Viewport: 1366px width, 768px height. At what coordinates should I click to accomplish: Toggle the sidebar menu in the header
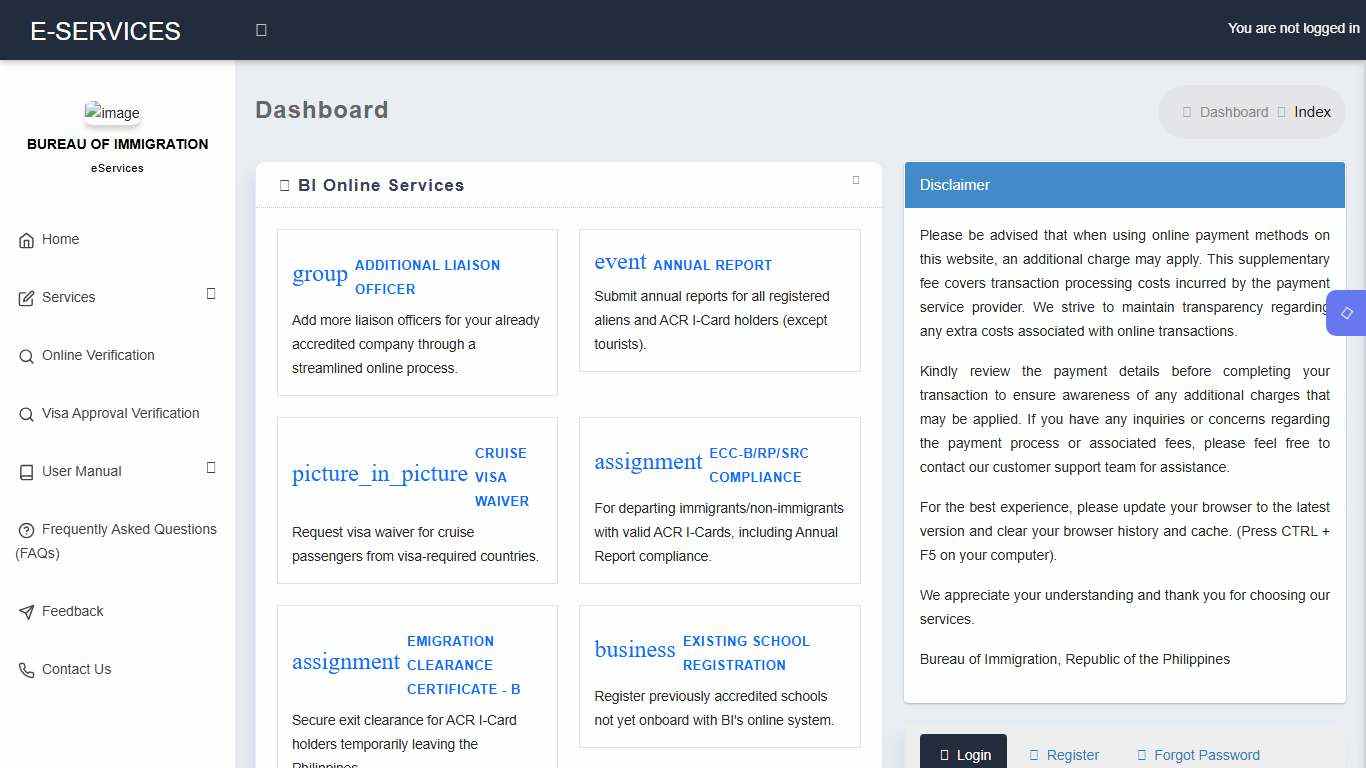261,30
